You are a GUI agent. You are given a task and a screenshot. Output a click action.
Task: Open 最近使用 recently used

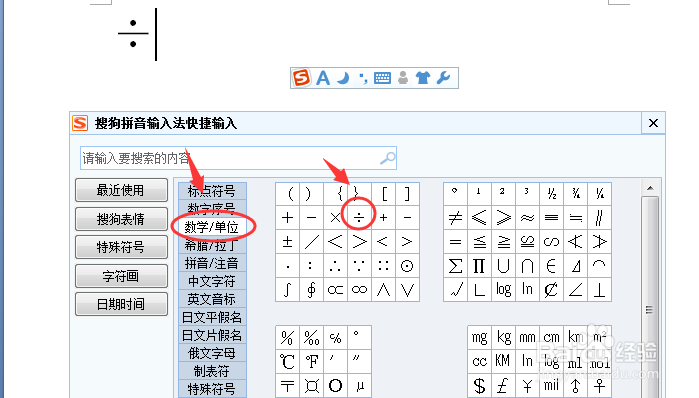tap(121, 190)
